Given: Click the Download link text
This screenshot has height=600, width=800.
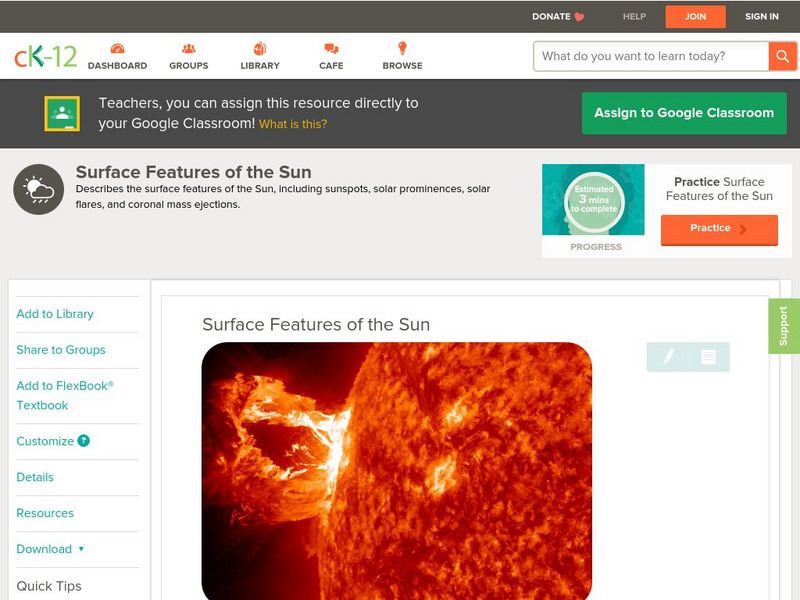Looking at the screenshot, I should pos(44,549).
